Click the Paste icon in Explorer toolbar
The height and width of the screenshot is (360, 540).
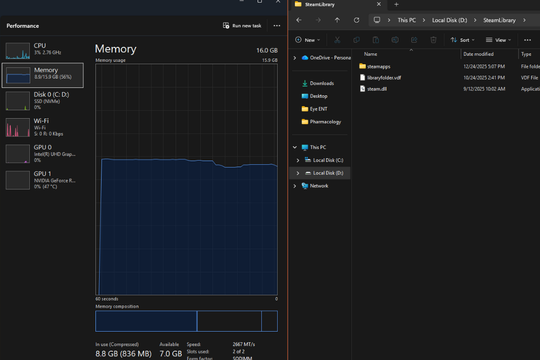pyautogui.click(x=376, y=40)
